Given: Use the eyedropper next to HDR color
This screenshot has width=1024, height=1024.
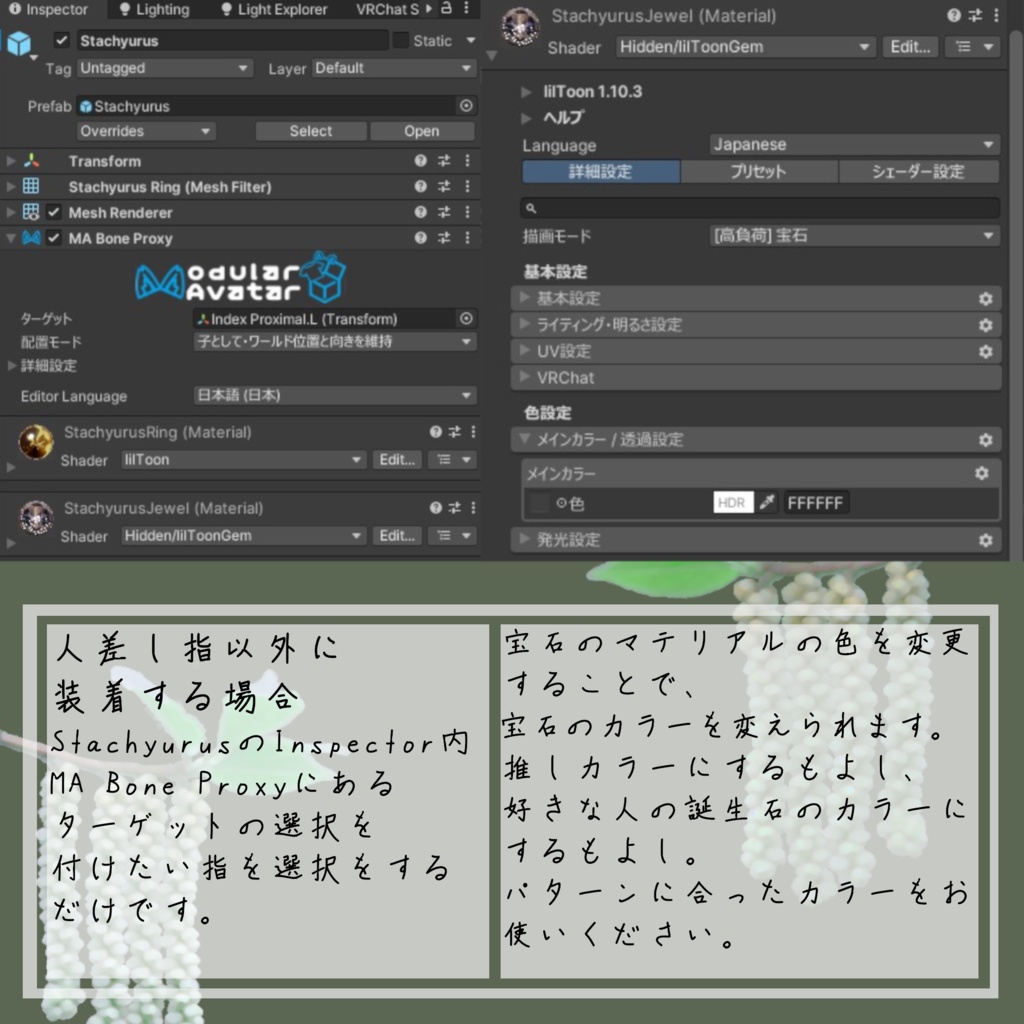Looking at the screenshot, I should click(767, 502).
